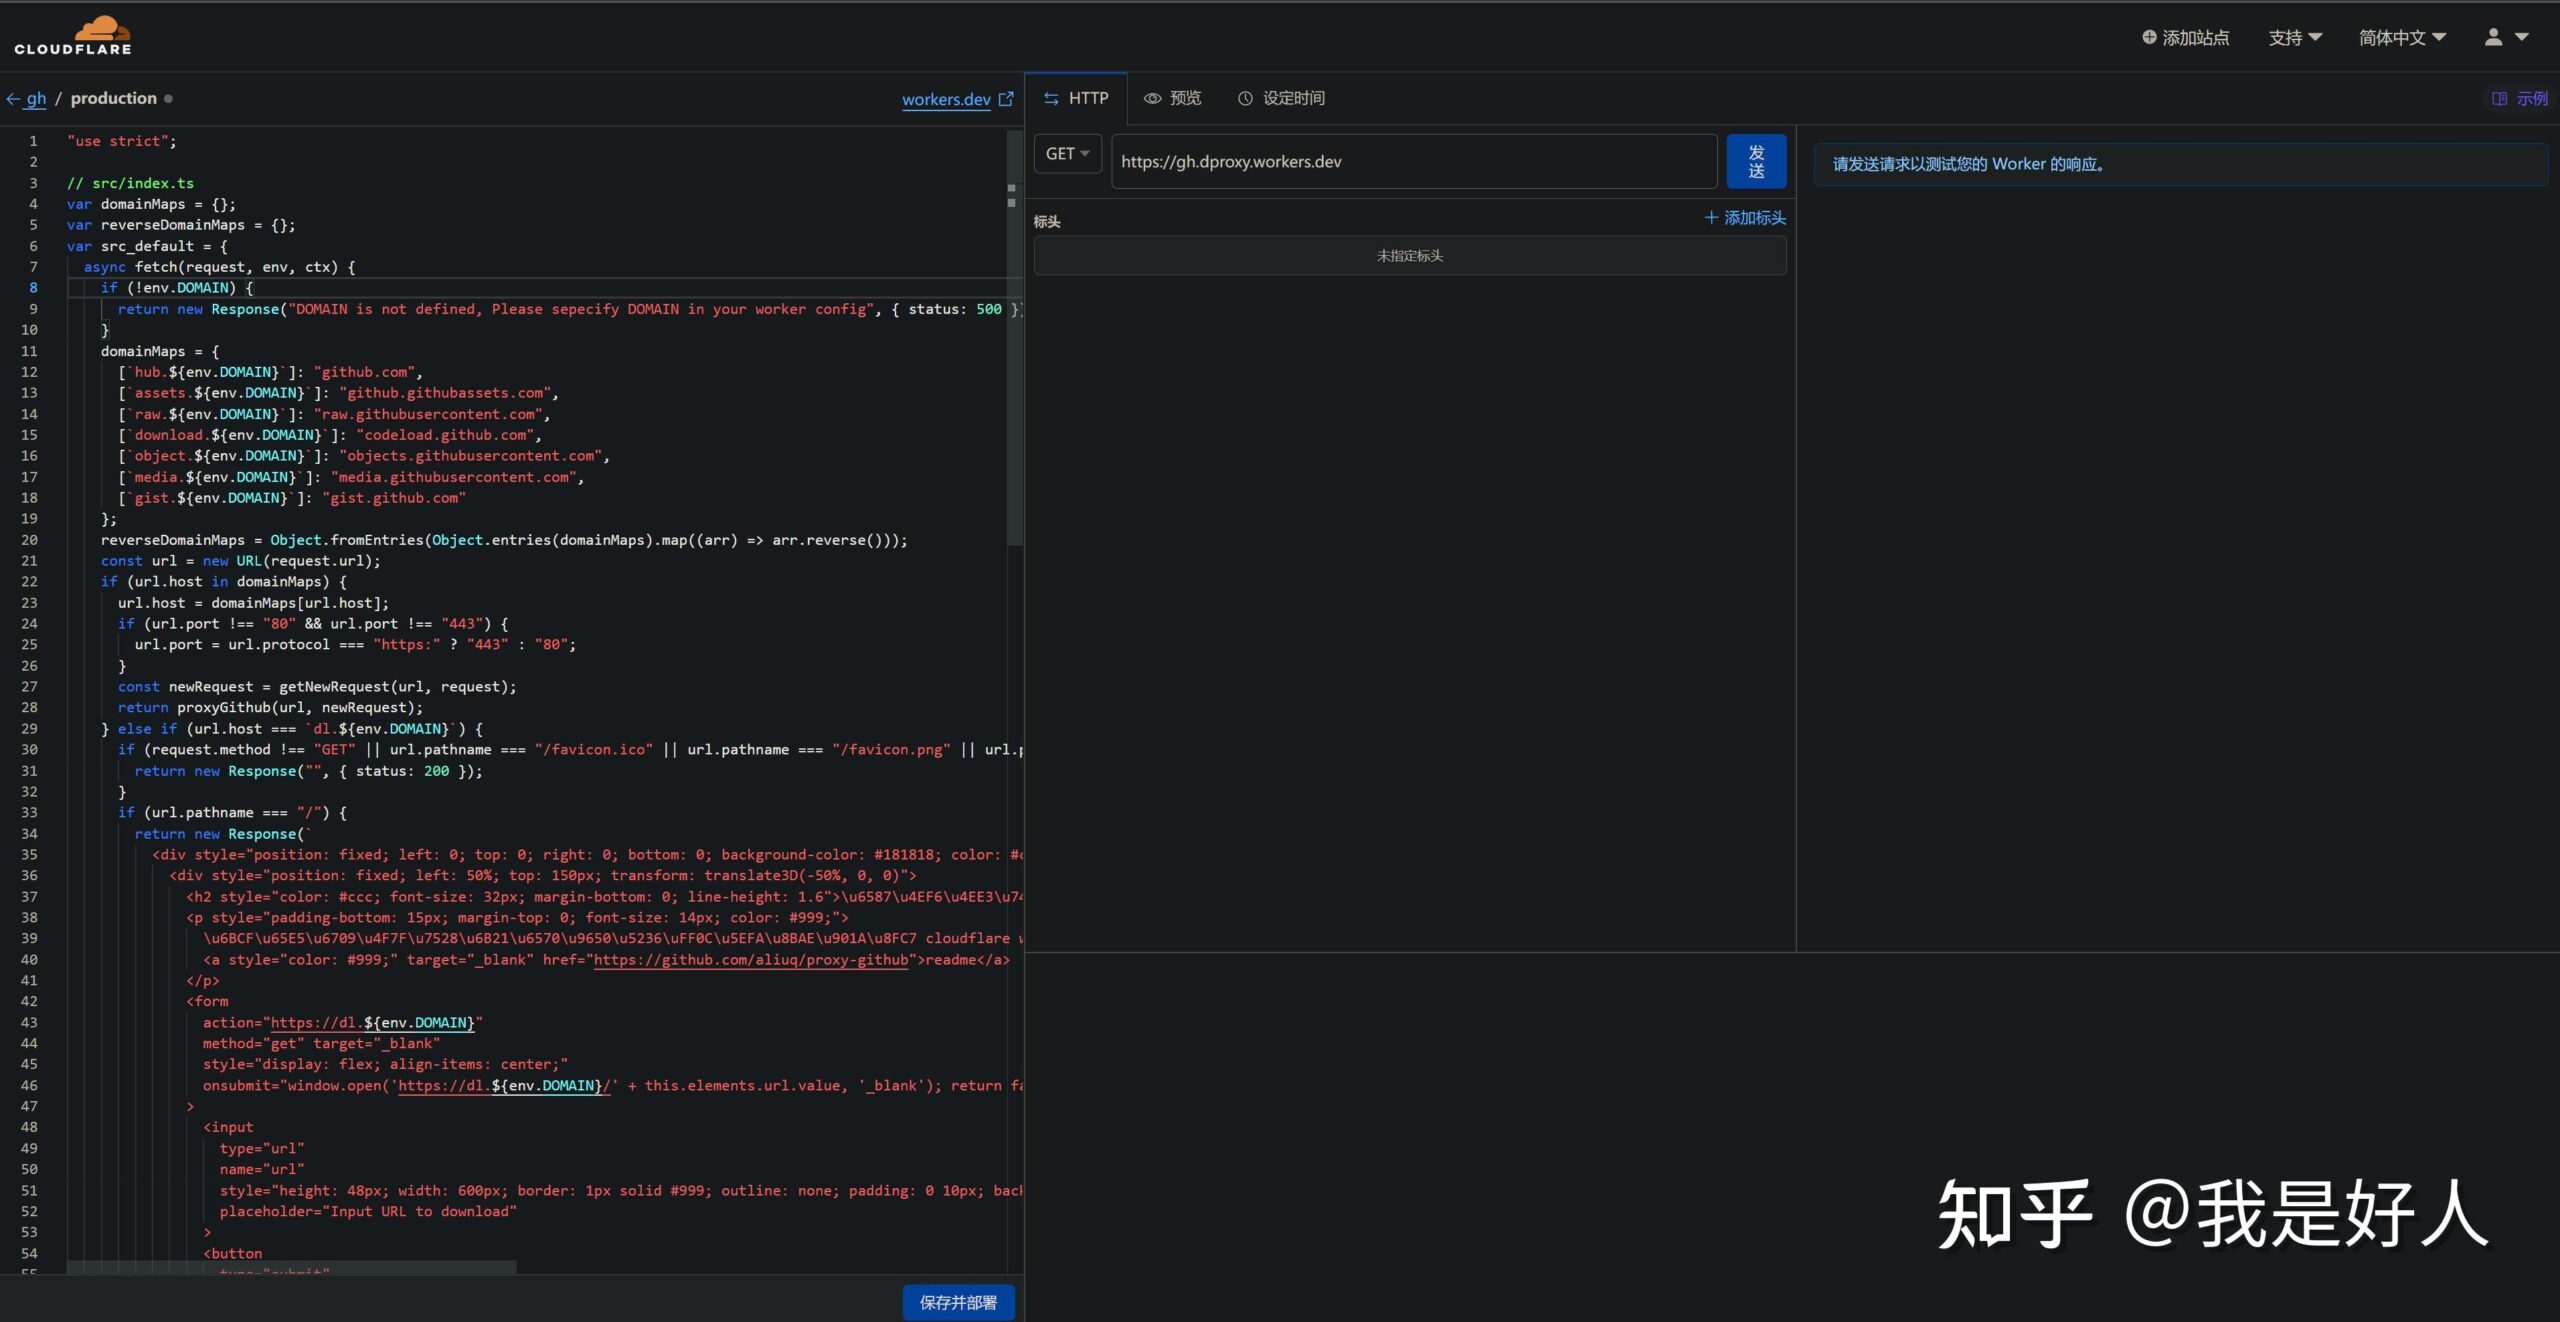This screenshot has width=2560, height=1322.
Task: Click the Cloudflare logo
Action: click(72, 36)
